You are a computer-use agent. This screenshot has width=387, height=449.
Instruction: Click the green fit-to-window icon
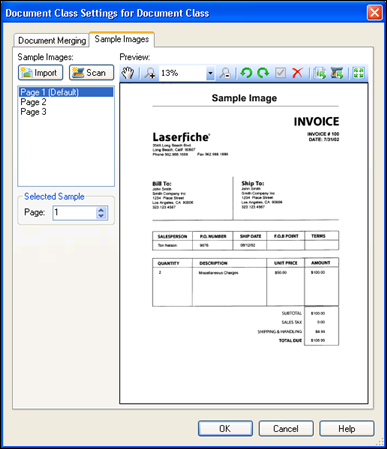click(x=358, y=73)
